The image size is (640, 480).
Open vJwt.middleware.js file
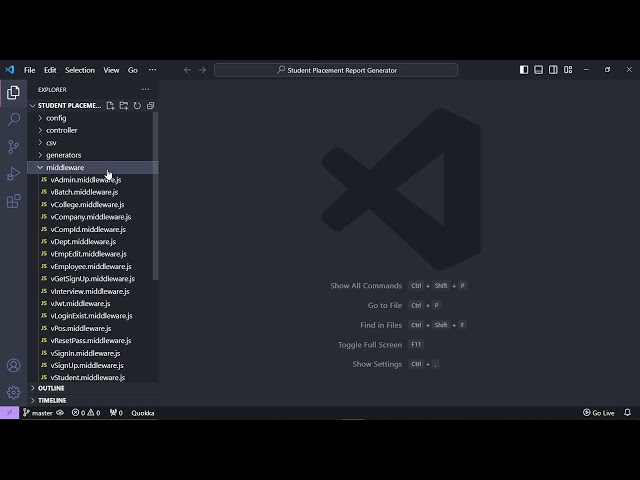point(93,304)
